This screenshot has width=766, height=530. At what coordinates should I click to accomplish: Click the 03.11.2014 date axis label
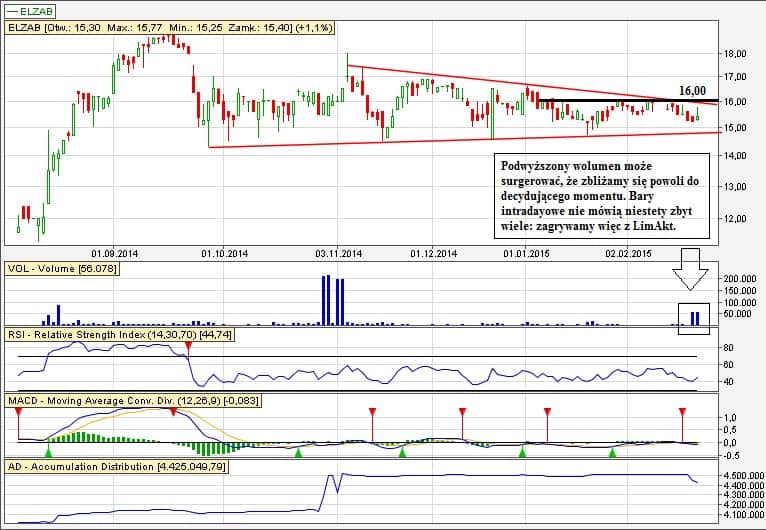click(x=335, y=253)
